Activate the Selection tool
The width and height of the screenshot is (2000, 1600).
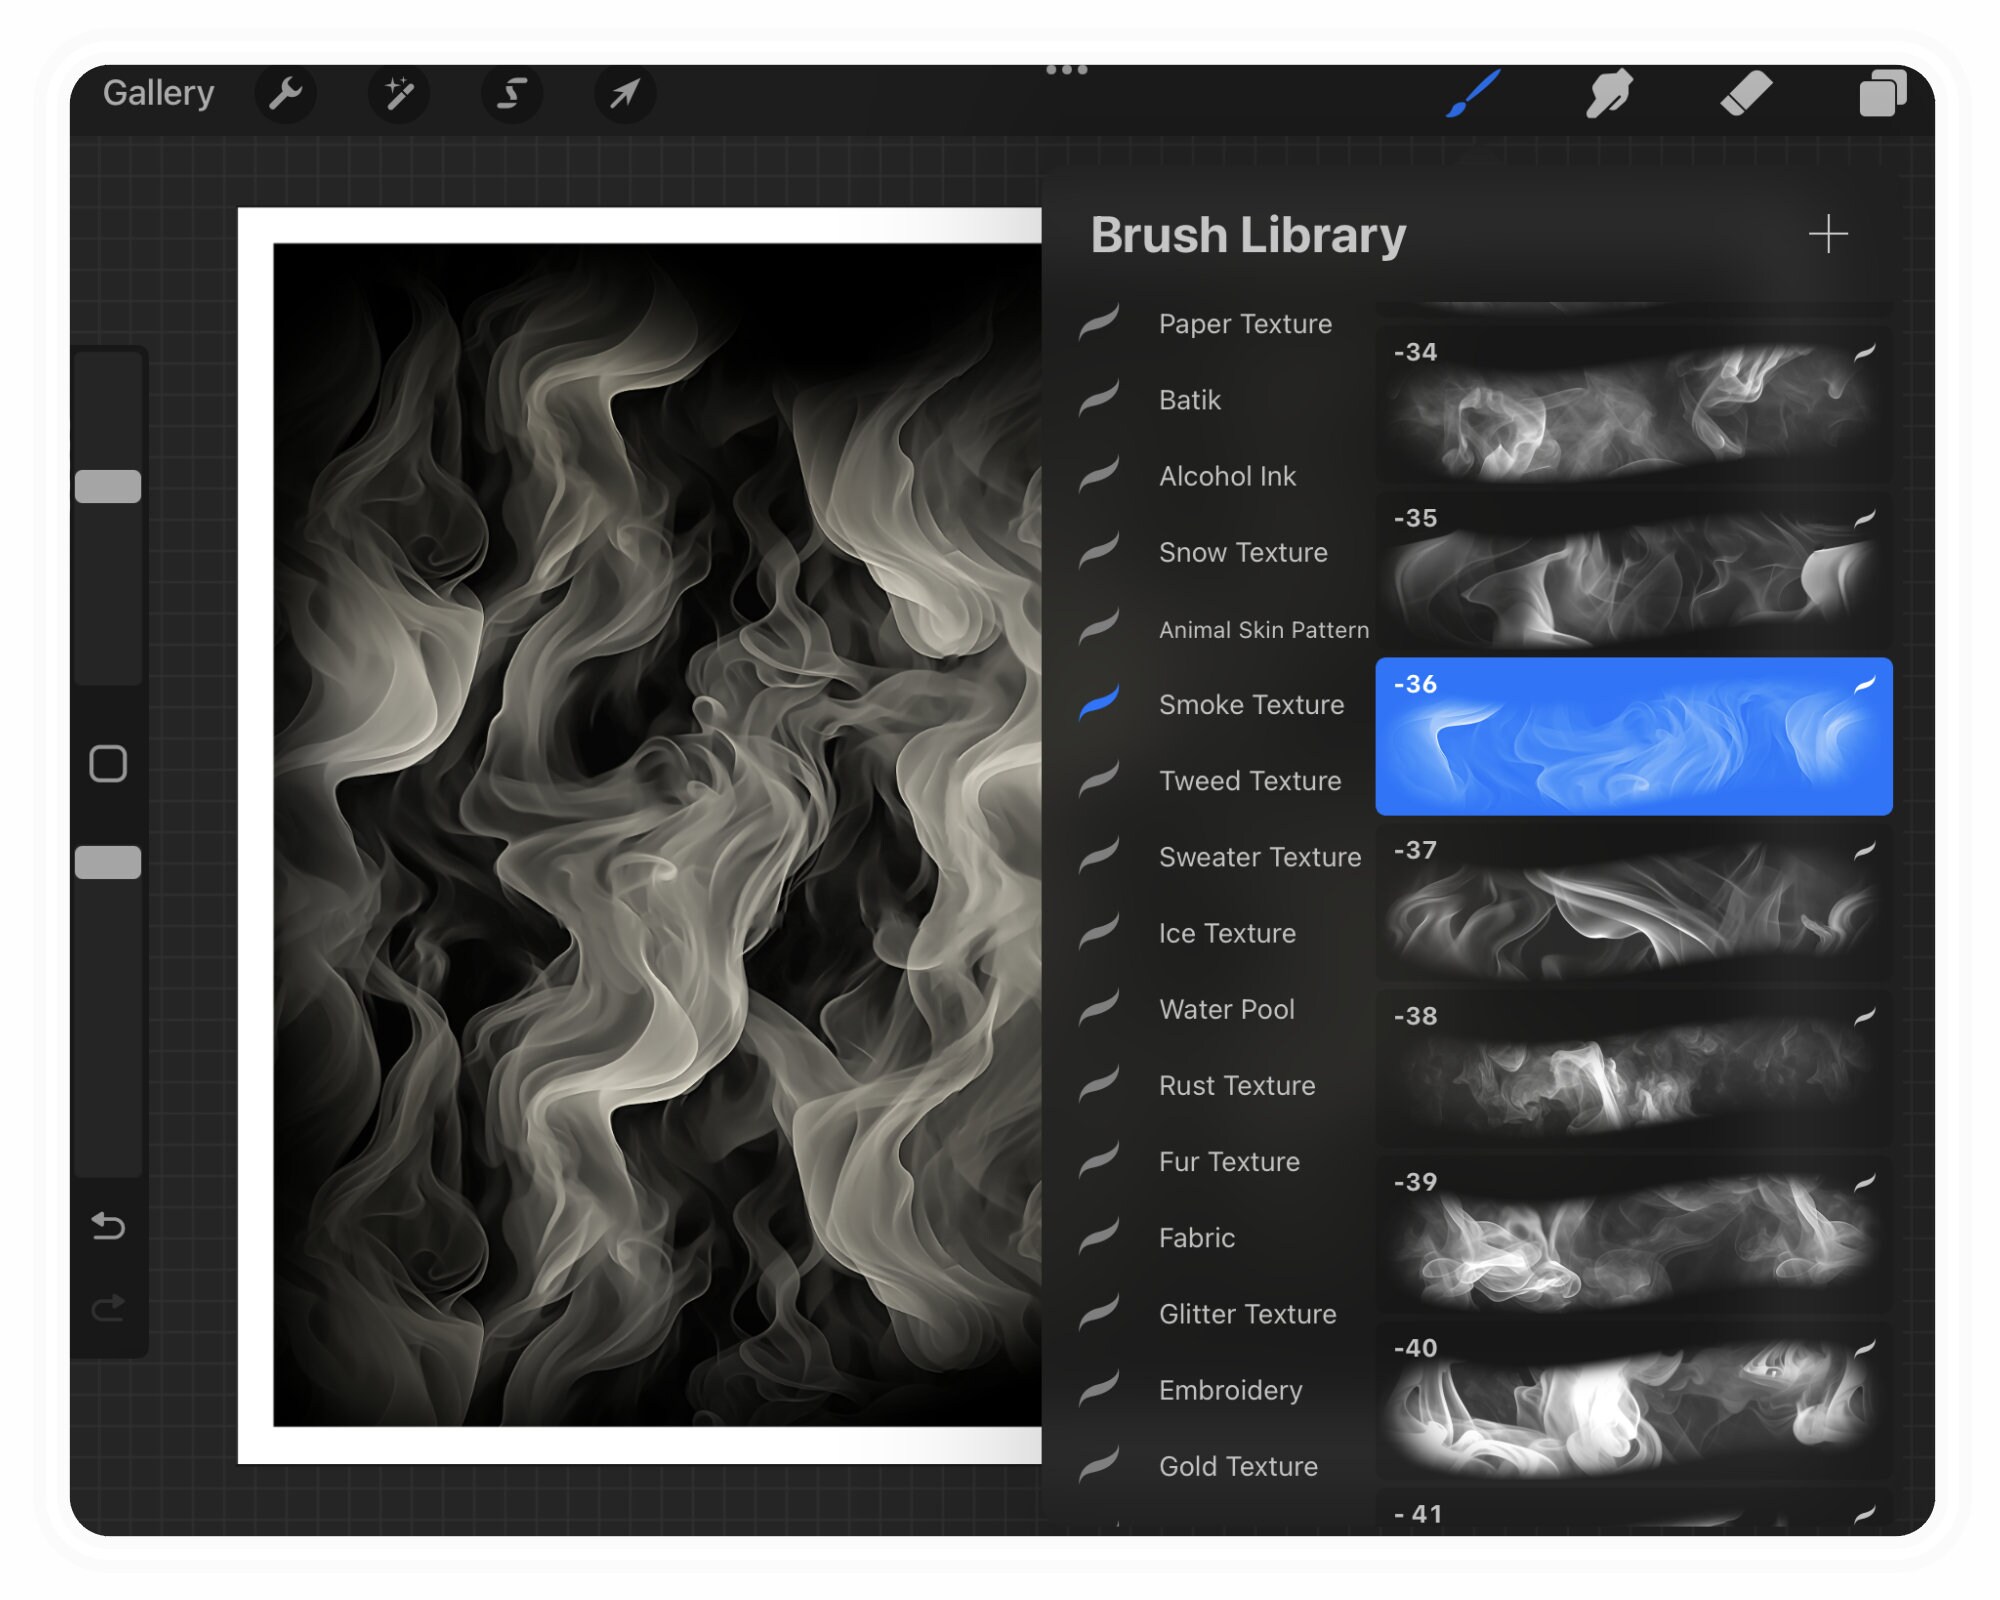[x=512, y=93]
